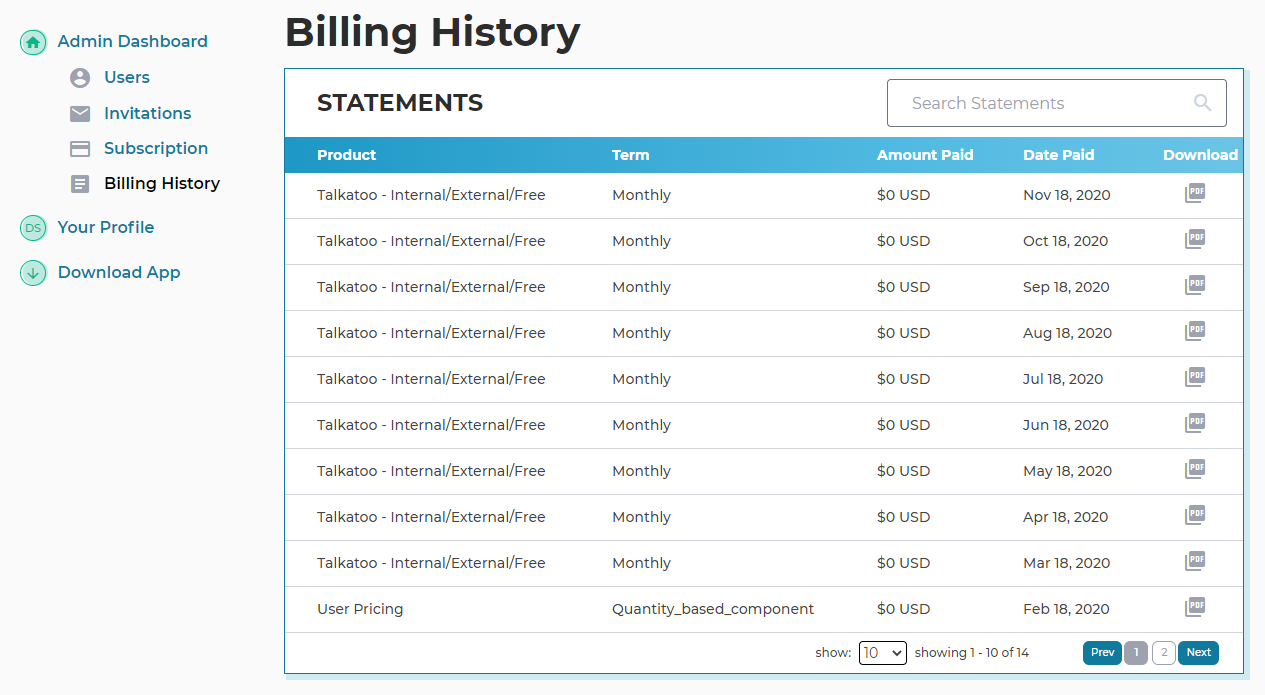Screen dimensions: 1265x695
Task: Click the May 18, 2020 date cell
Action: (1067, 471)
